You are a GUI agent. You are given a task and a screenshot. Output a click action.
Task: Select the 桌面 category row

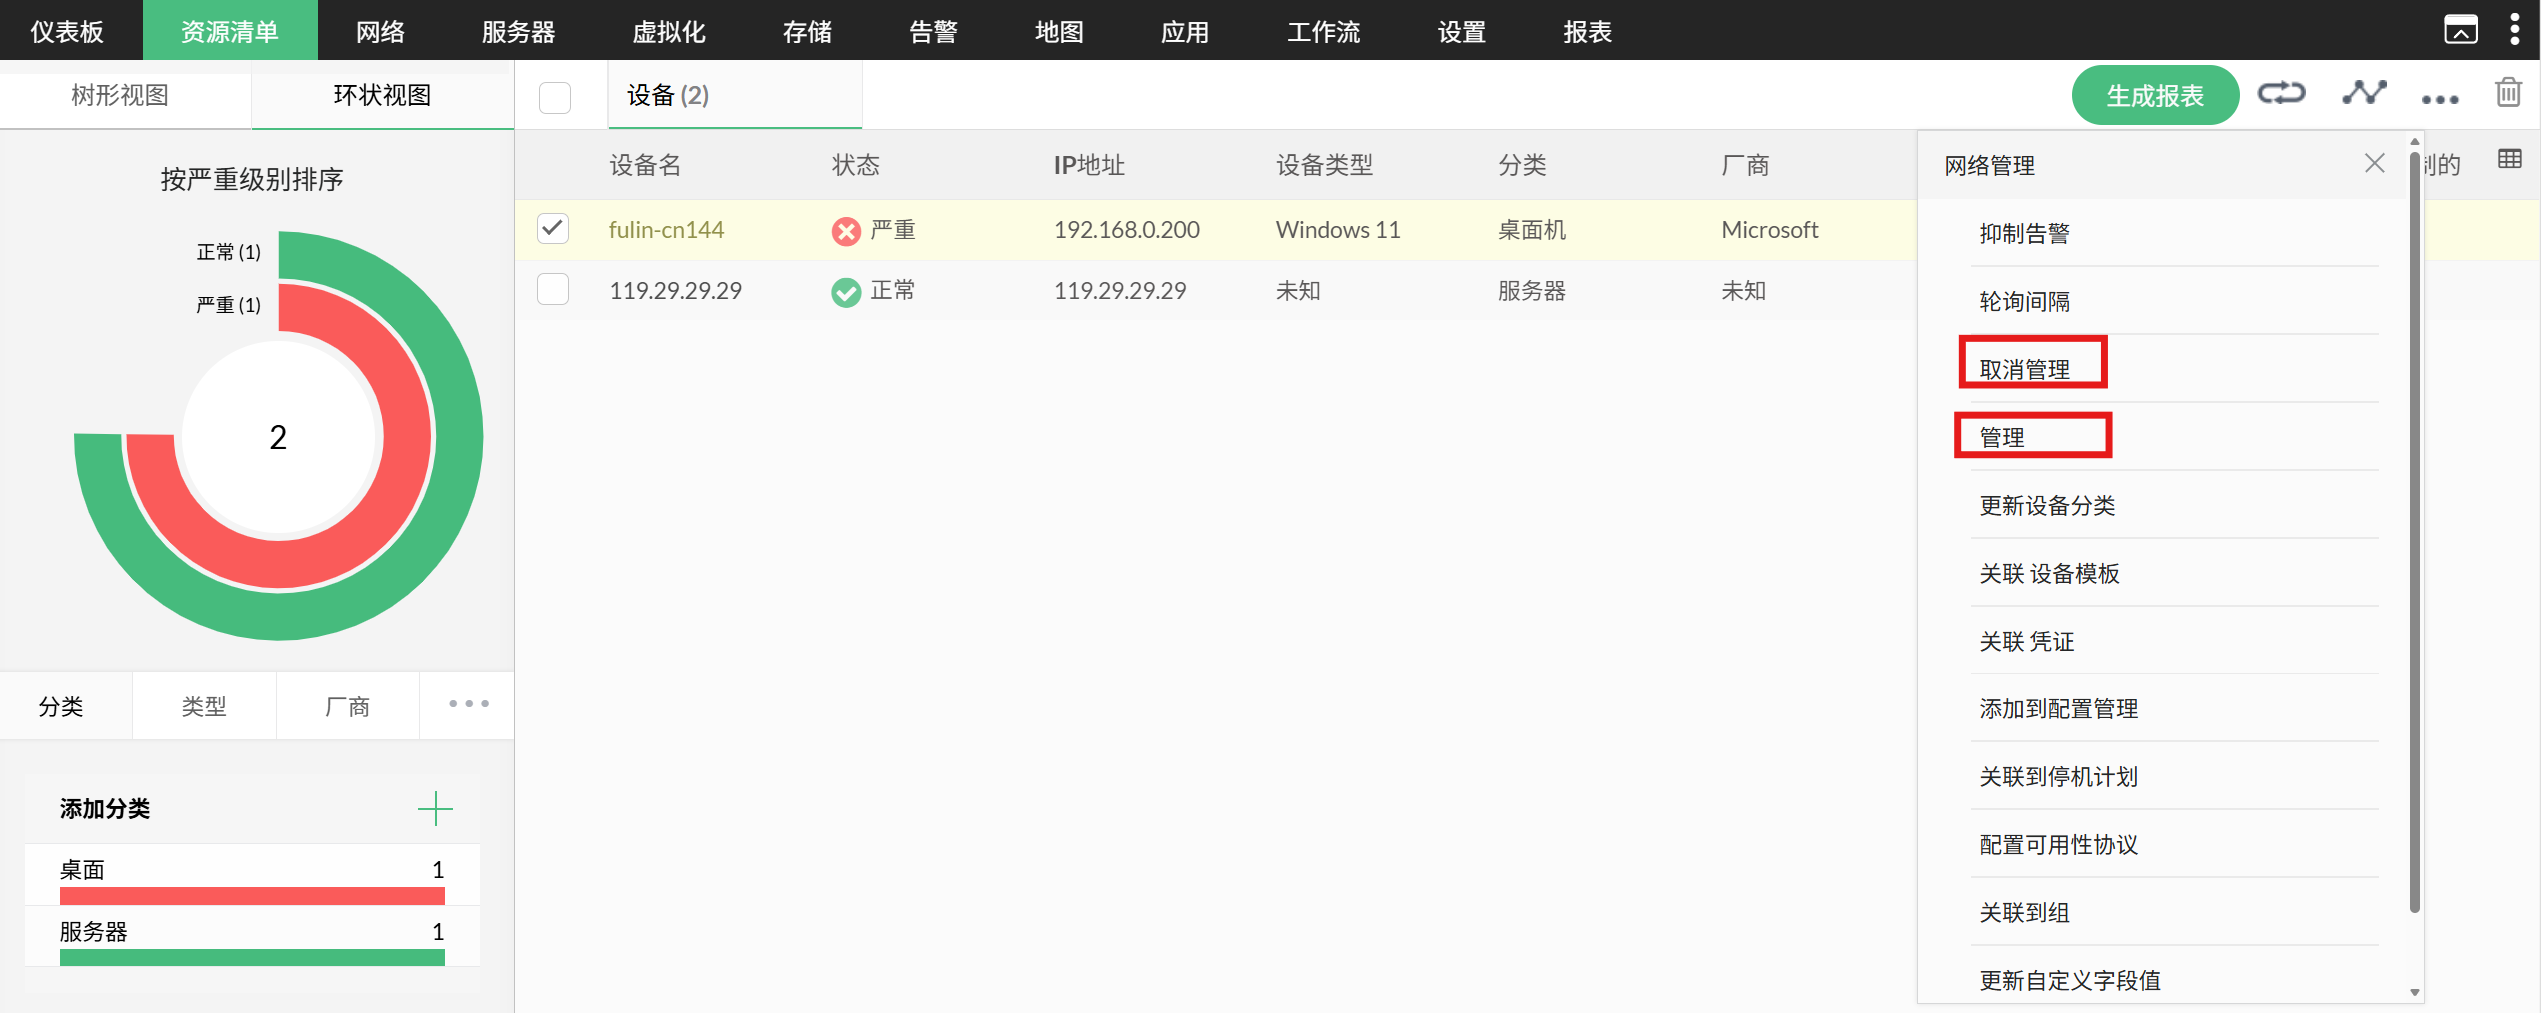[x=252, y=875]
